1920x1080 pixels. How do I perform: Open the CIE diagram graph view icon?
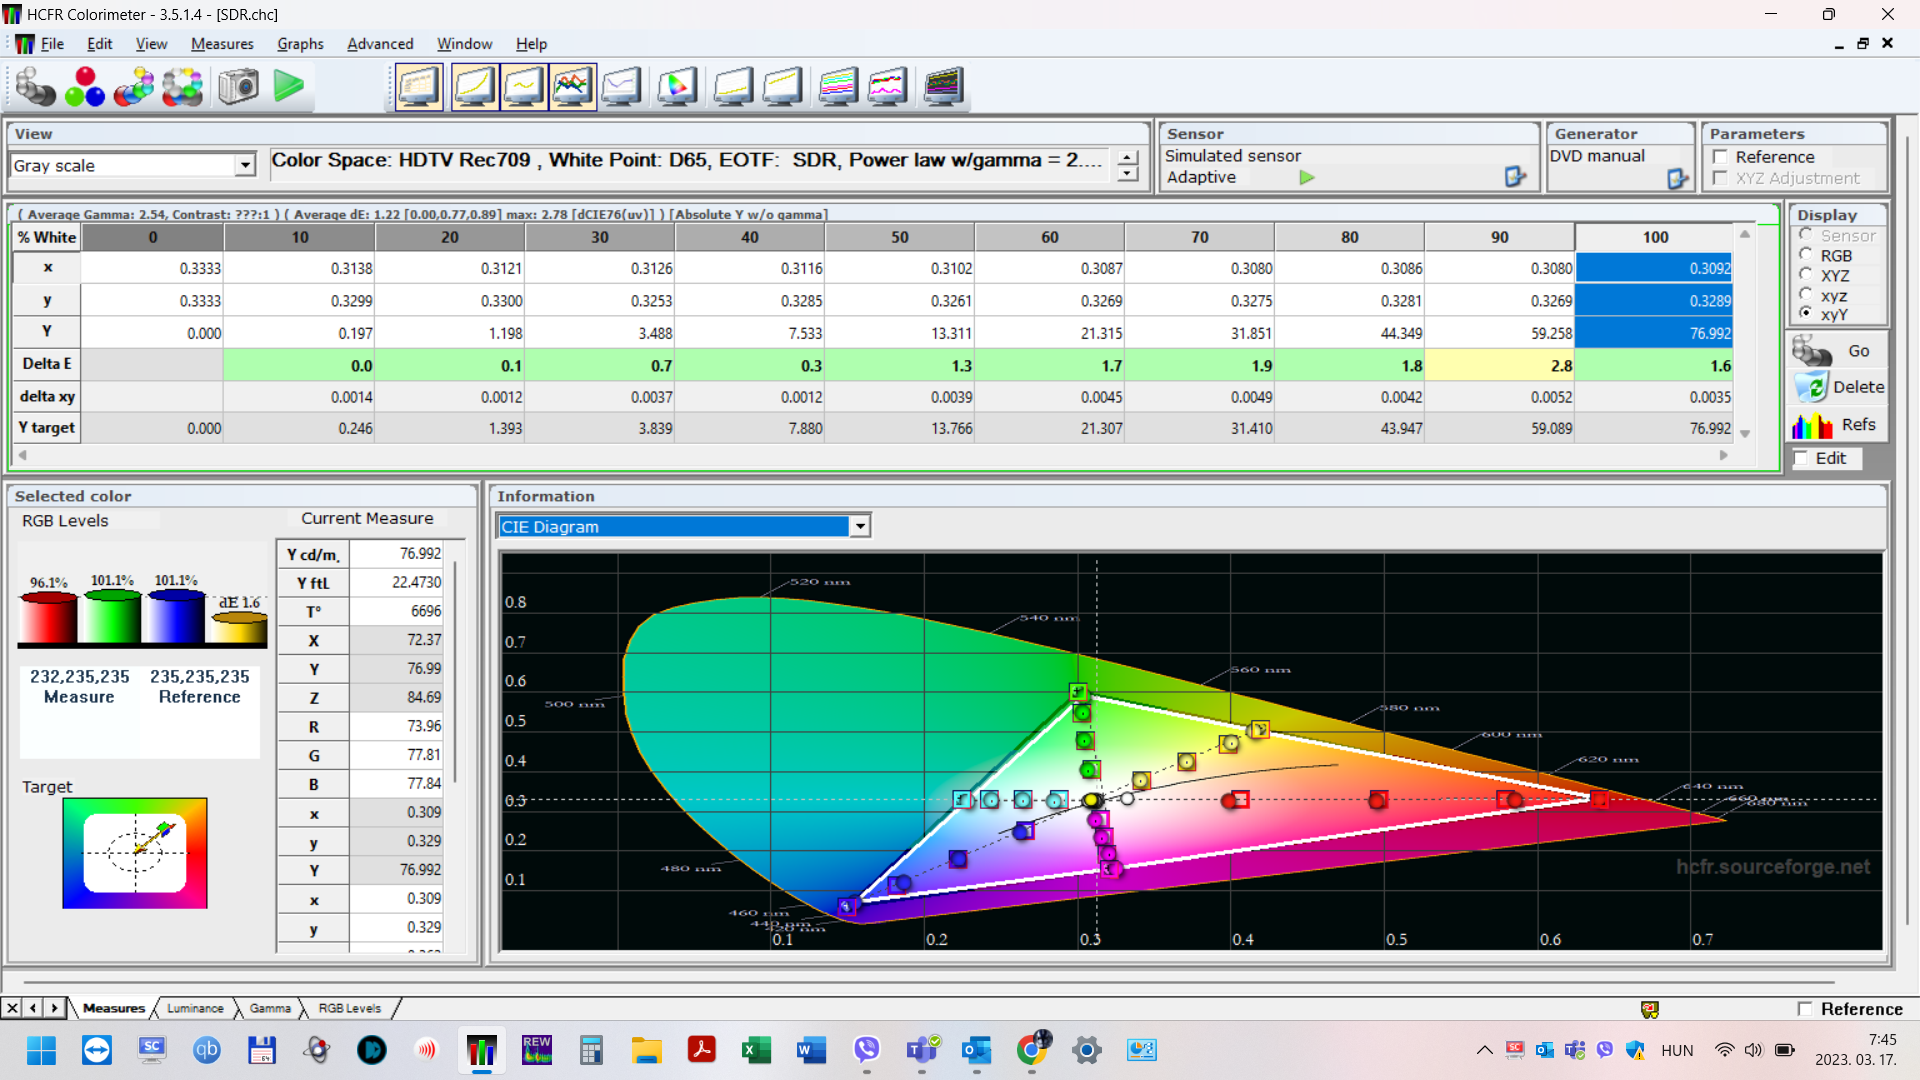(x=677, y=87)
